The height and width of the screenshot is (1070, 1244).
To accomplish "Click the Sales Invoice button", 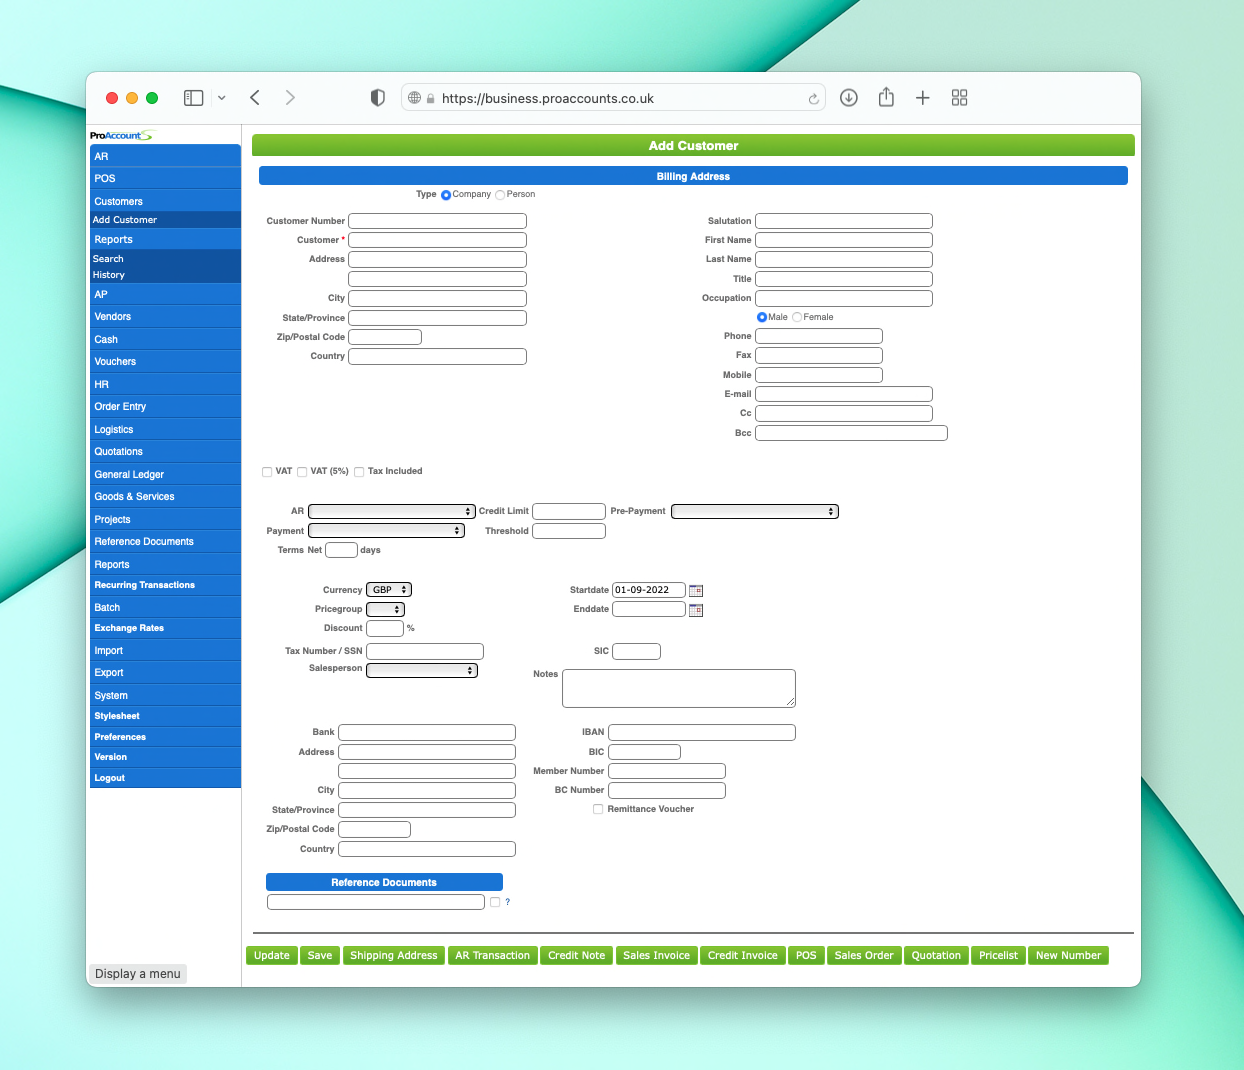I will (657, 955).
